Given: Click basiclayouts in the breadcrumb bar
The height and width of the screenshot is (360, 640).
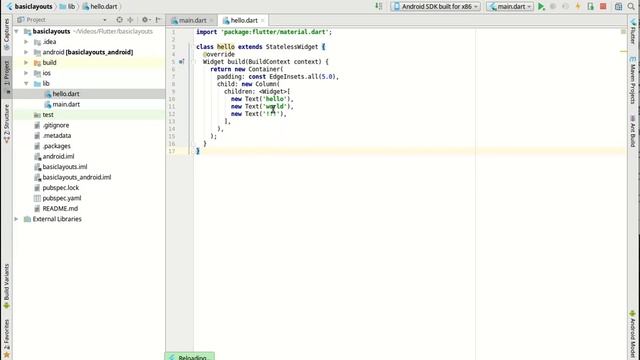Looking at the screenshot, I should click(x=29, y=7).
